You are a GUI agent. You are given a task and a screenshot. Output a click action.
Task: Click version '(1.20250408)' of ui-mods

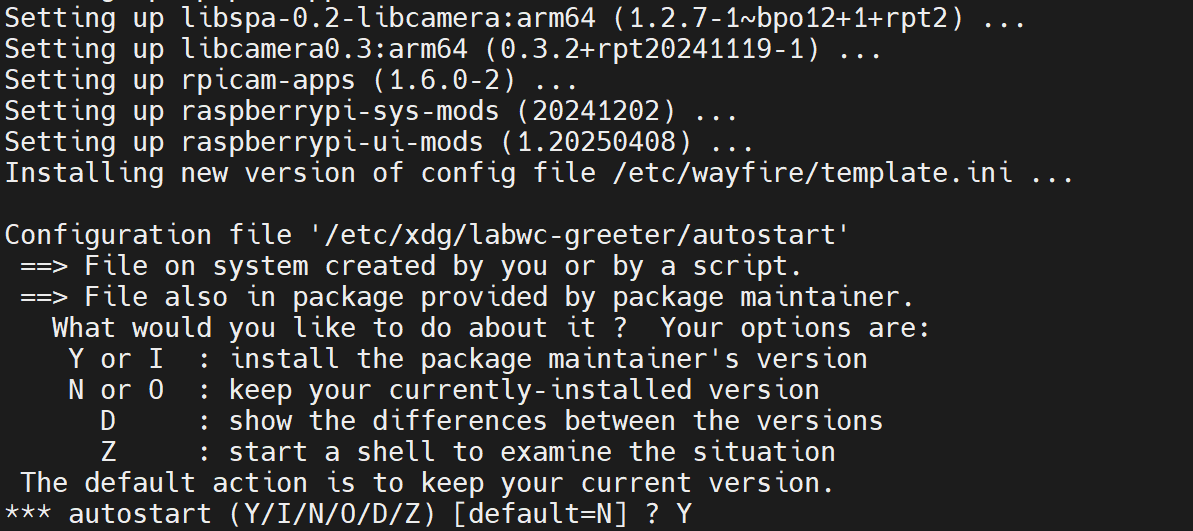click(x=596, y=141)
